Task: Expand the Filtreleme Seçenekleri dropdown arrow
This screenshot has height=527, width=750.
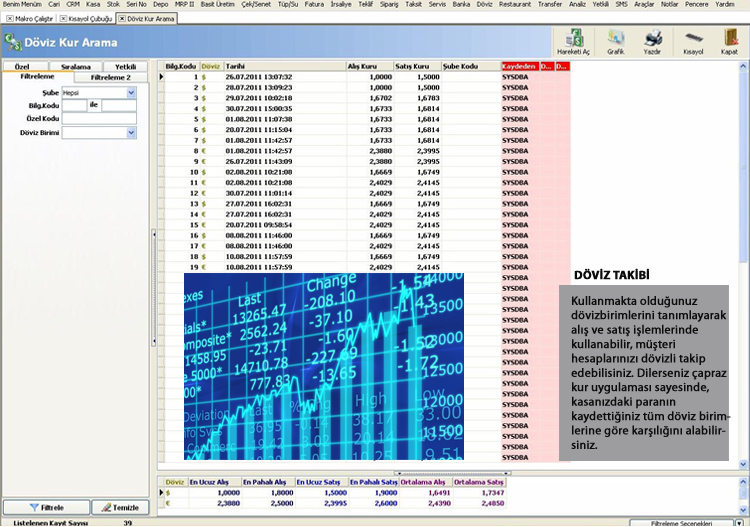Action: tap(743, 522)
